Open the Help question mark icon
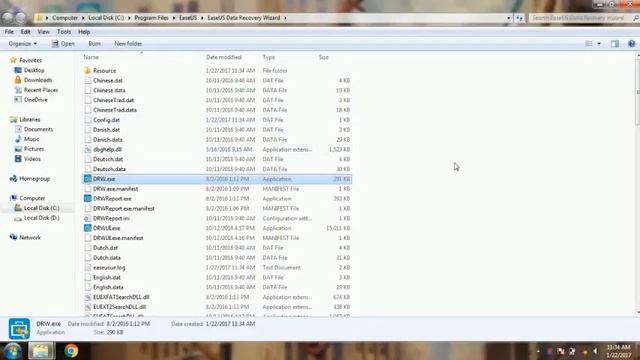Image resolution: width=640 pixels, height=360 pixels. pos(631,44)
